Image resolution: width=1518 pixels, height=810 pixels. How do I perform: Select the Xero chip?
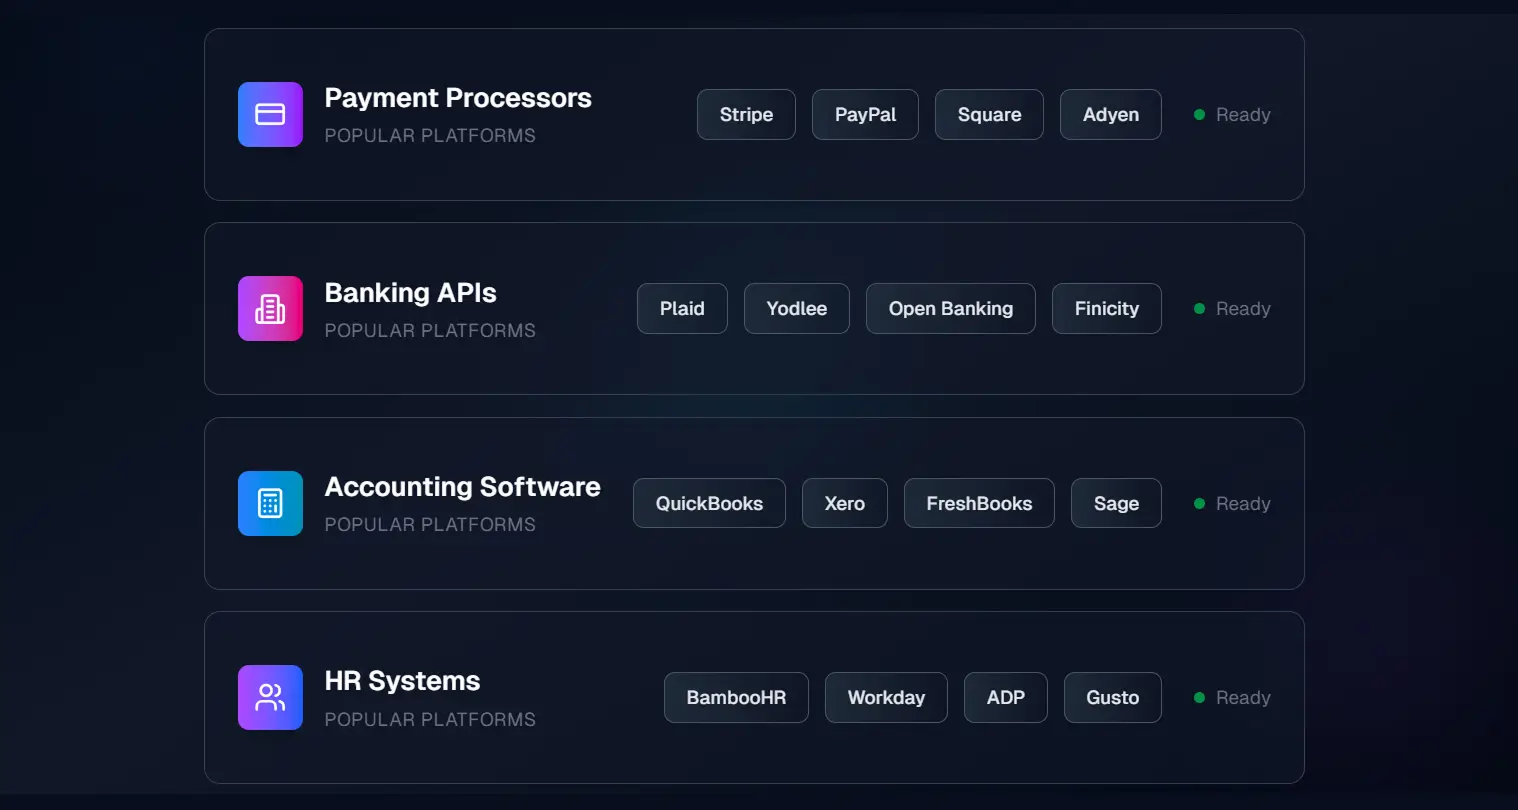(x=844, y=503)
